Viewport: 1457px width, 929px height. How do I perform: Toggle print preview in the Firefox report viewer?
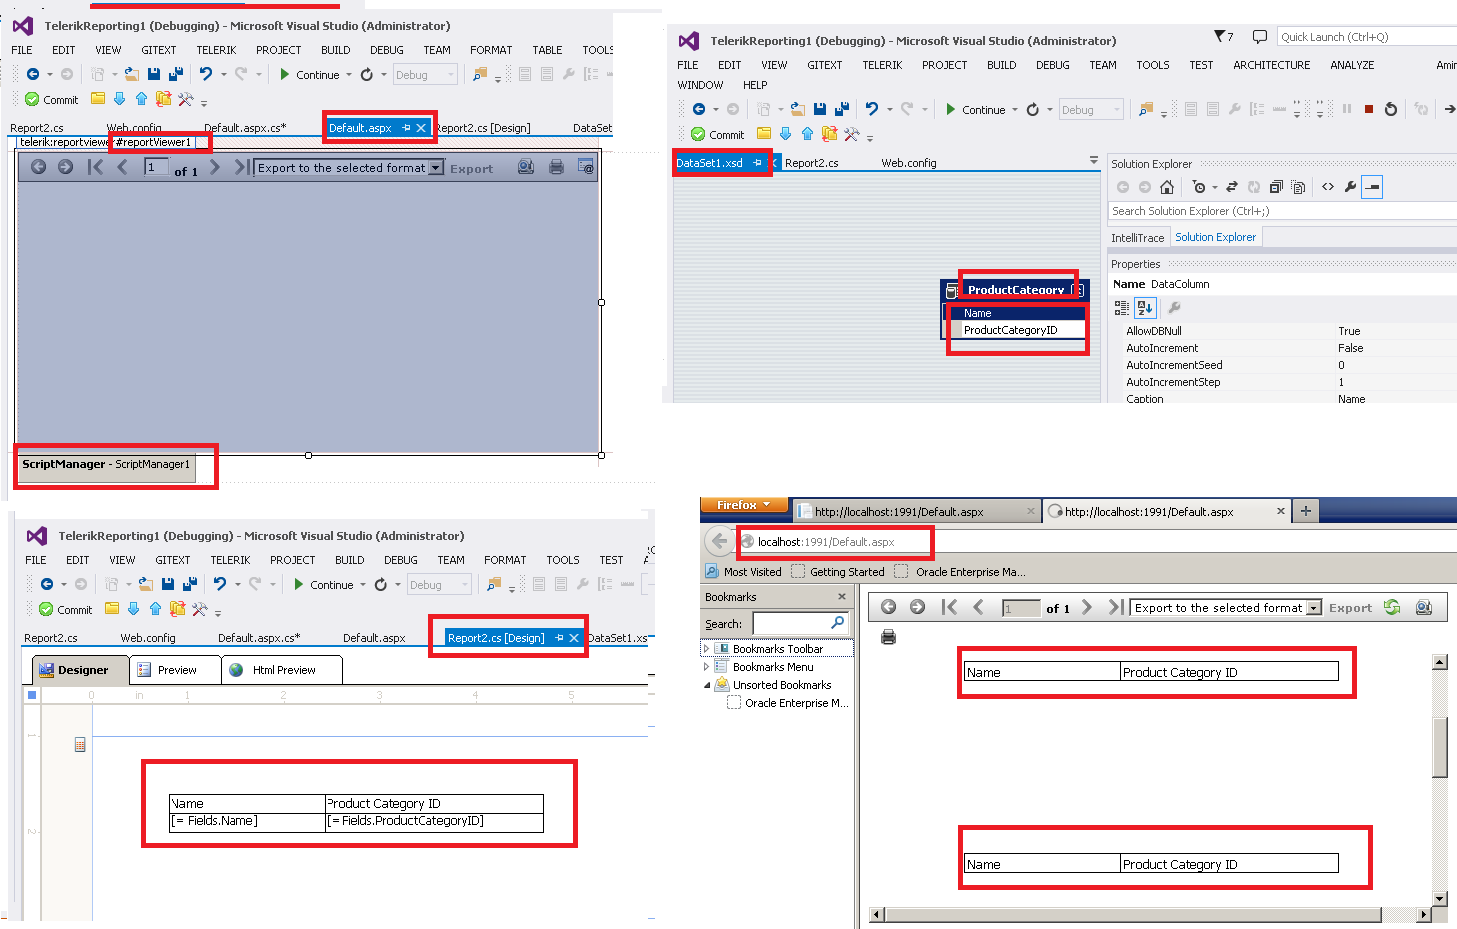click(1424, 607)
